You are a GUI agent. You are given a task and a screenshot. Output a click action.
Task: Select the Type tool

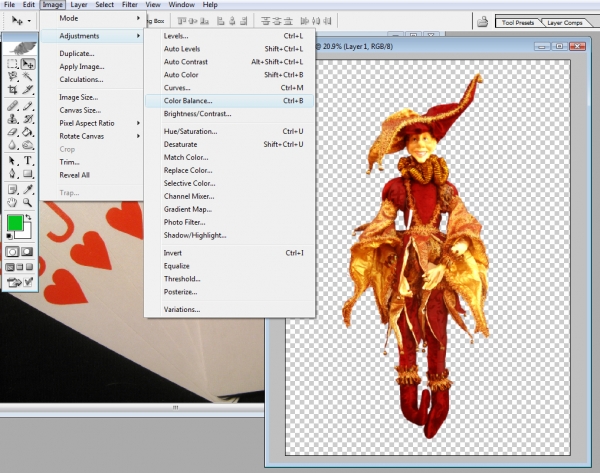click(x=28, y=161)
